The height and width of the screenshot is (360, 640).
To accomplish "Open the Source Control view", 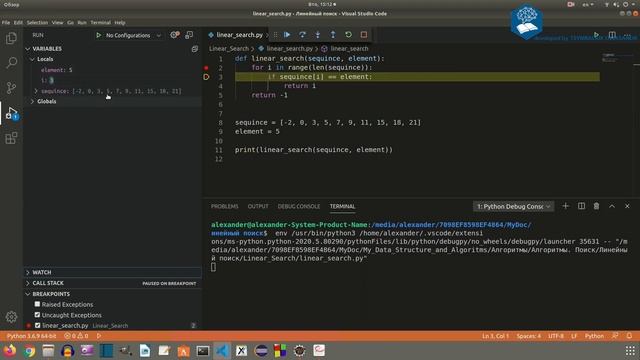I will (x=11, y=88).
